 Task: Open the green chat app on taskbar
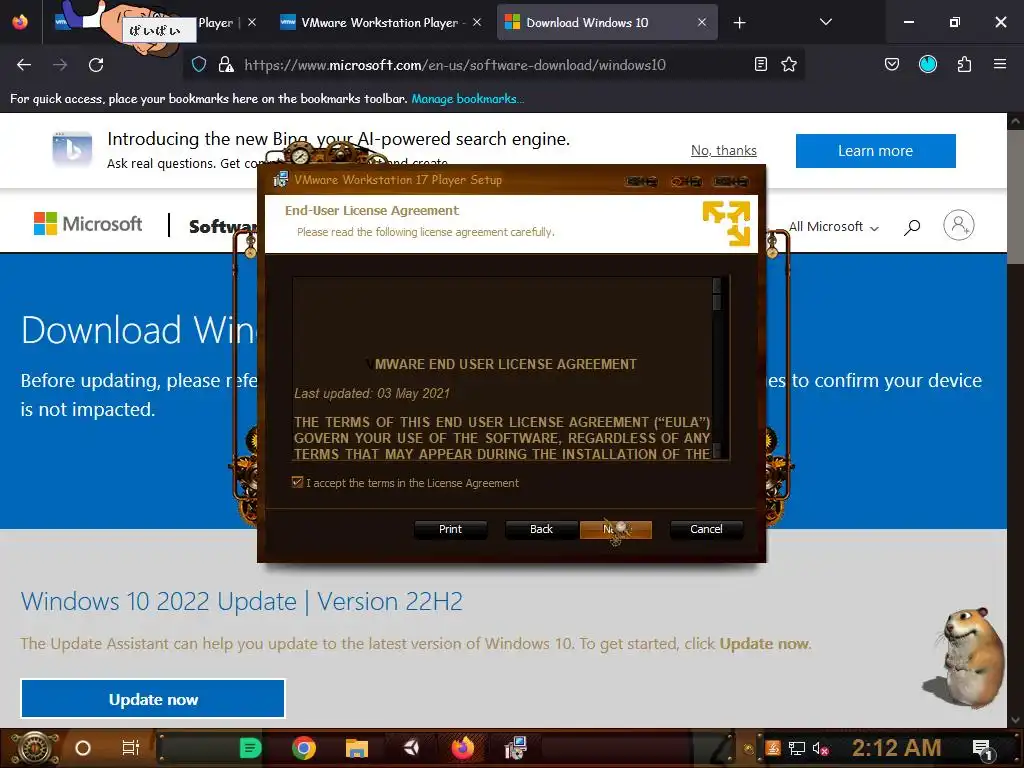coord(250,748)
